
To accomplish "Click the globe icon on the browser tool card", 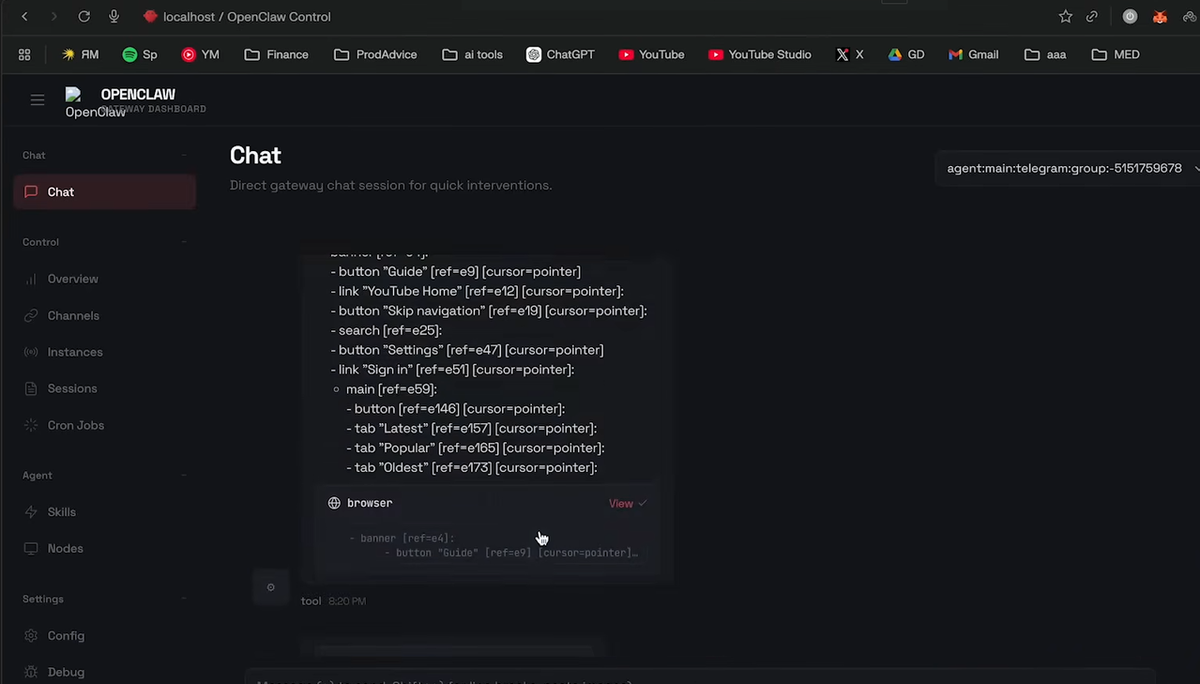I will (334, 503).
